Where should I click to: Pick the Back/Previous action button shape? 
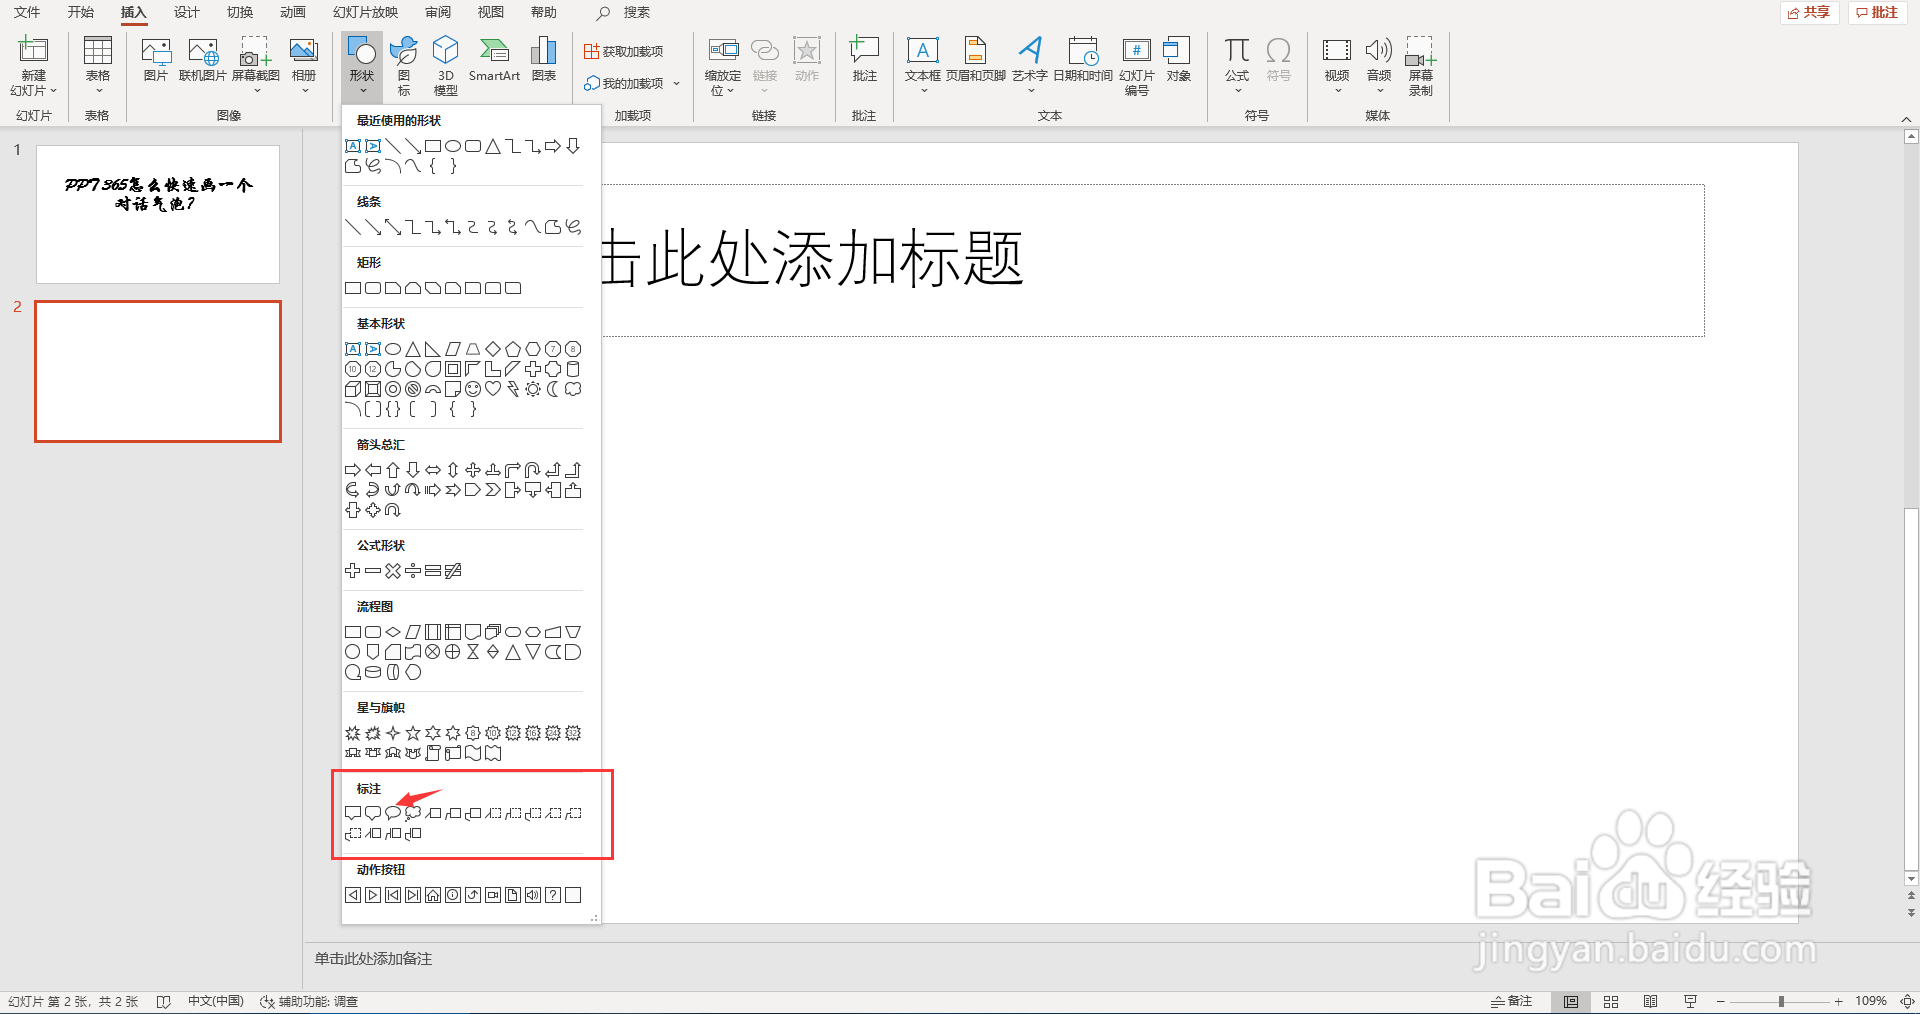[353, 895]
